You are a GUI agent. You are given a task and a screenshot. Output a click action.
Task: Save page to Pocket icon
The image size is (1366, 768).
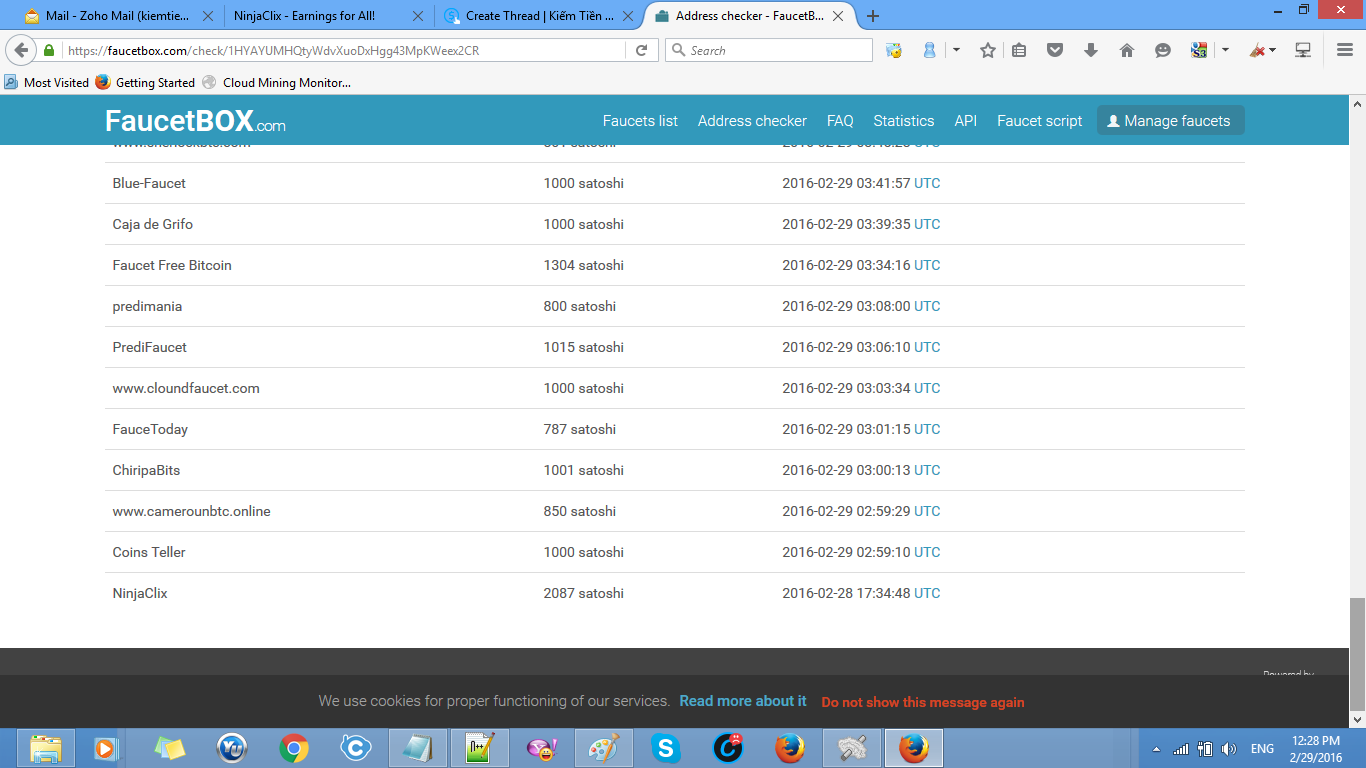click(x=1055, y=50)
